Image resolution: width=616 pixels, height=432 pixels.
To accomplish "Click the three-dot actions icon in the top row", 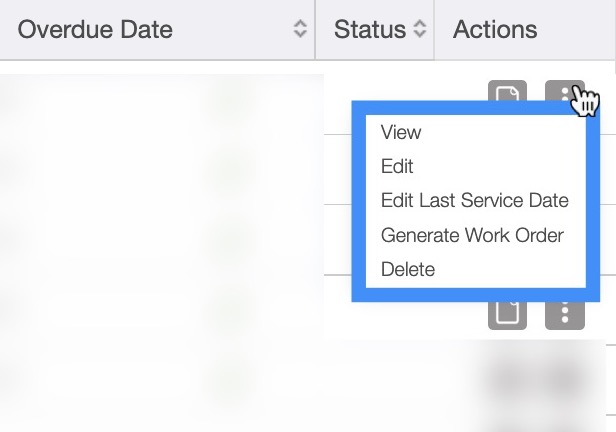I will [564, 92].
